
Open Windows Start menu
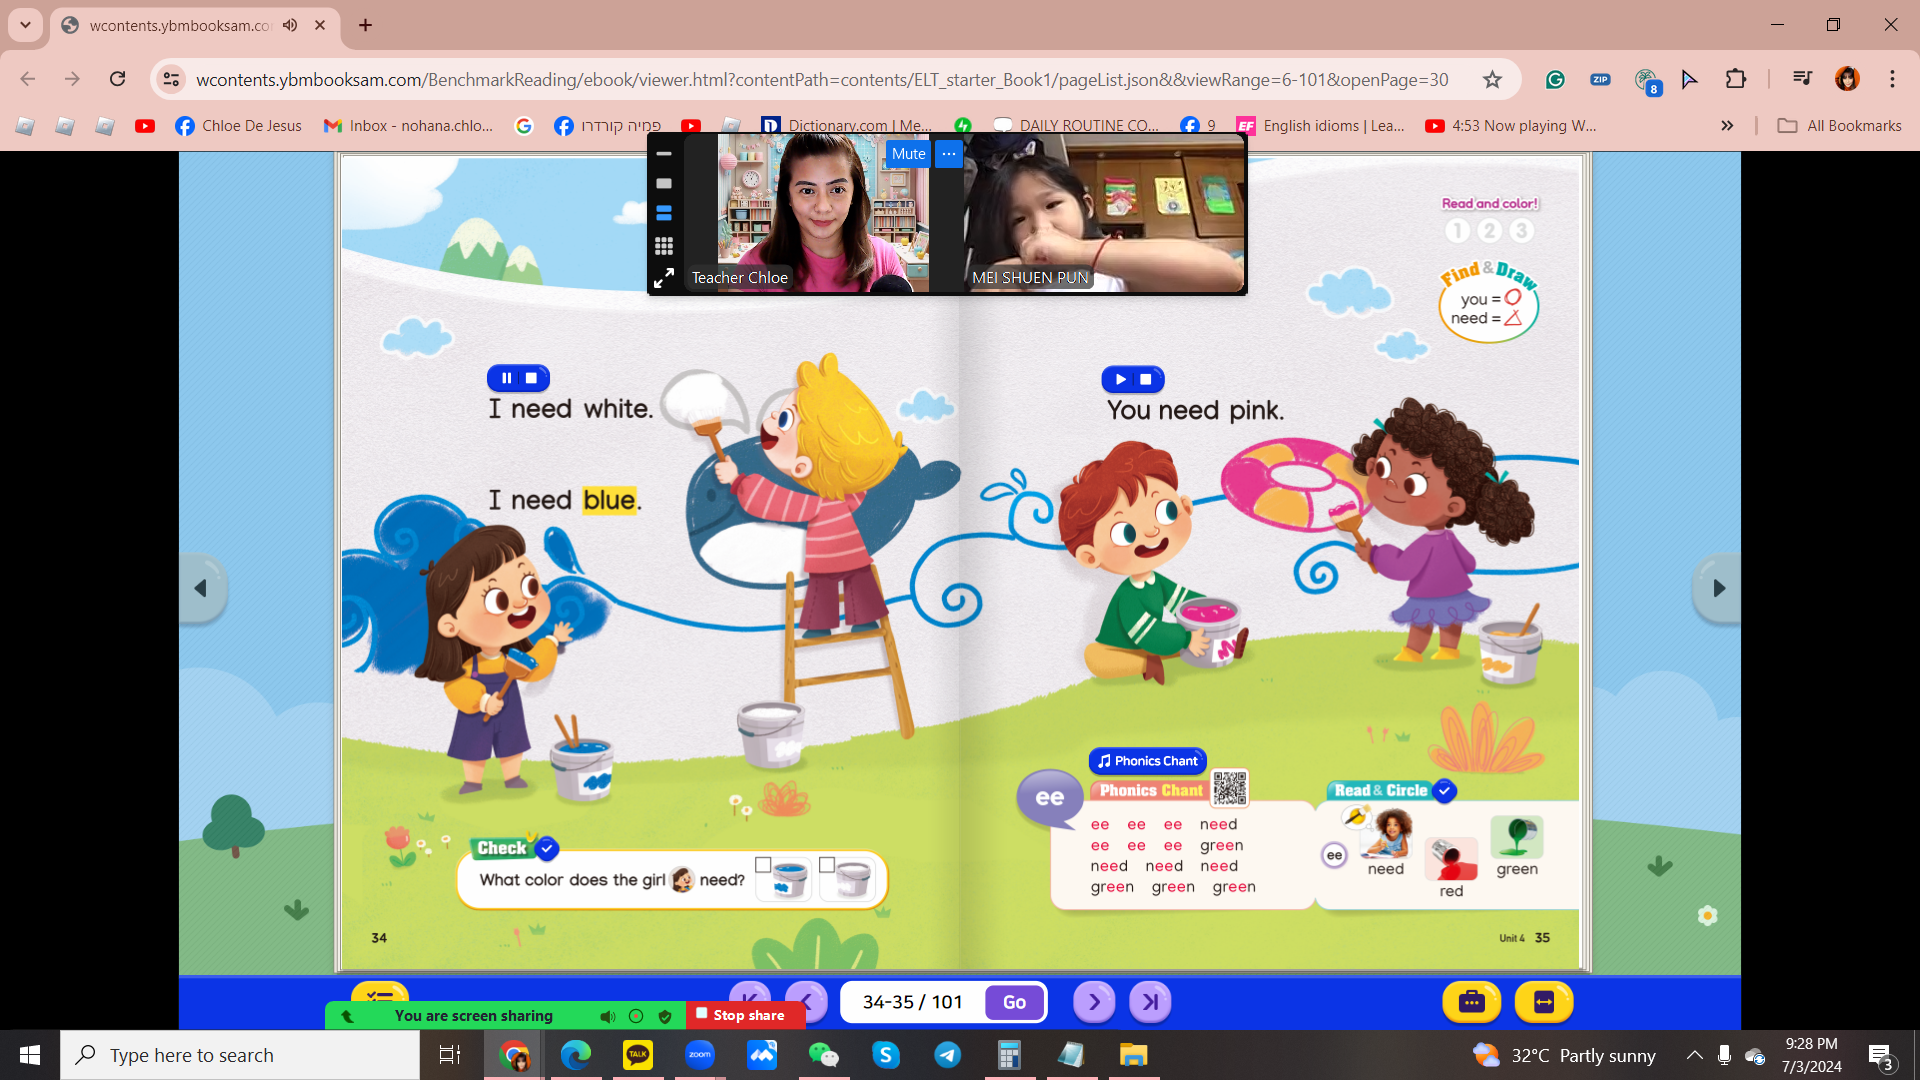(30, 1055)
